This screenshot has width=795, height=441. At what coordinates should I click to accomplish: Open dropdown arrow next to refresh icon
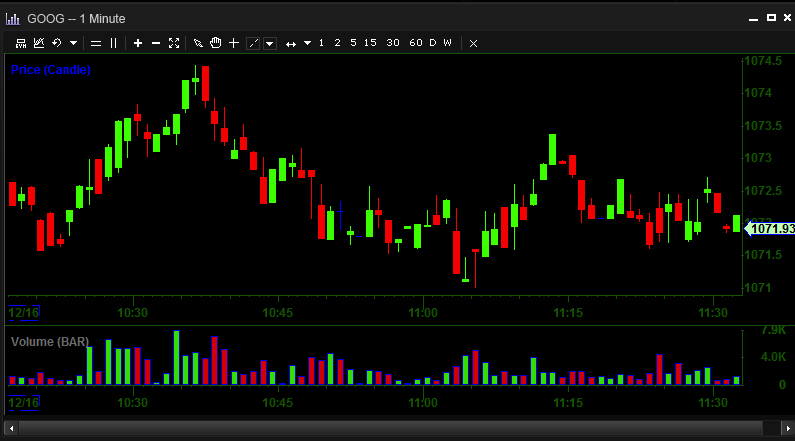click(74, 43)
